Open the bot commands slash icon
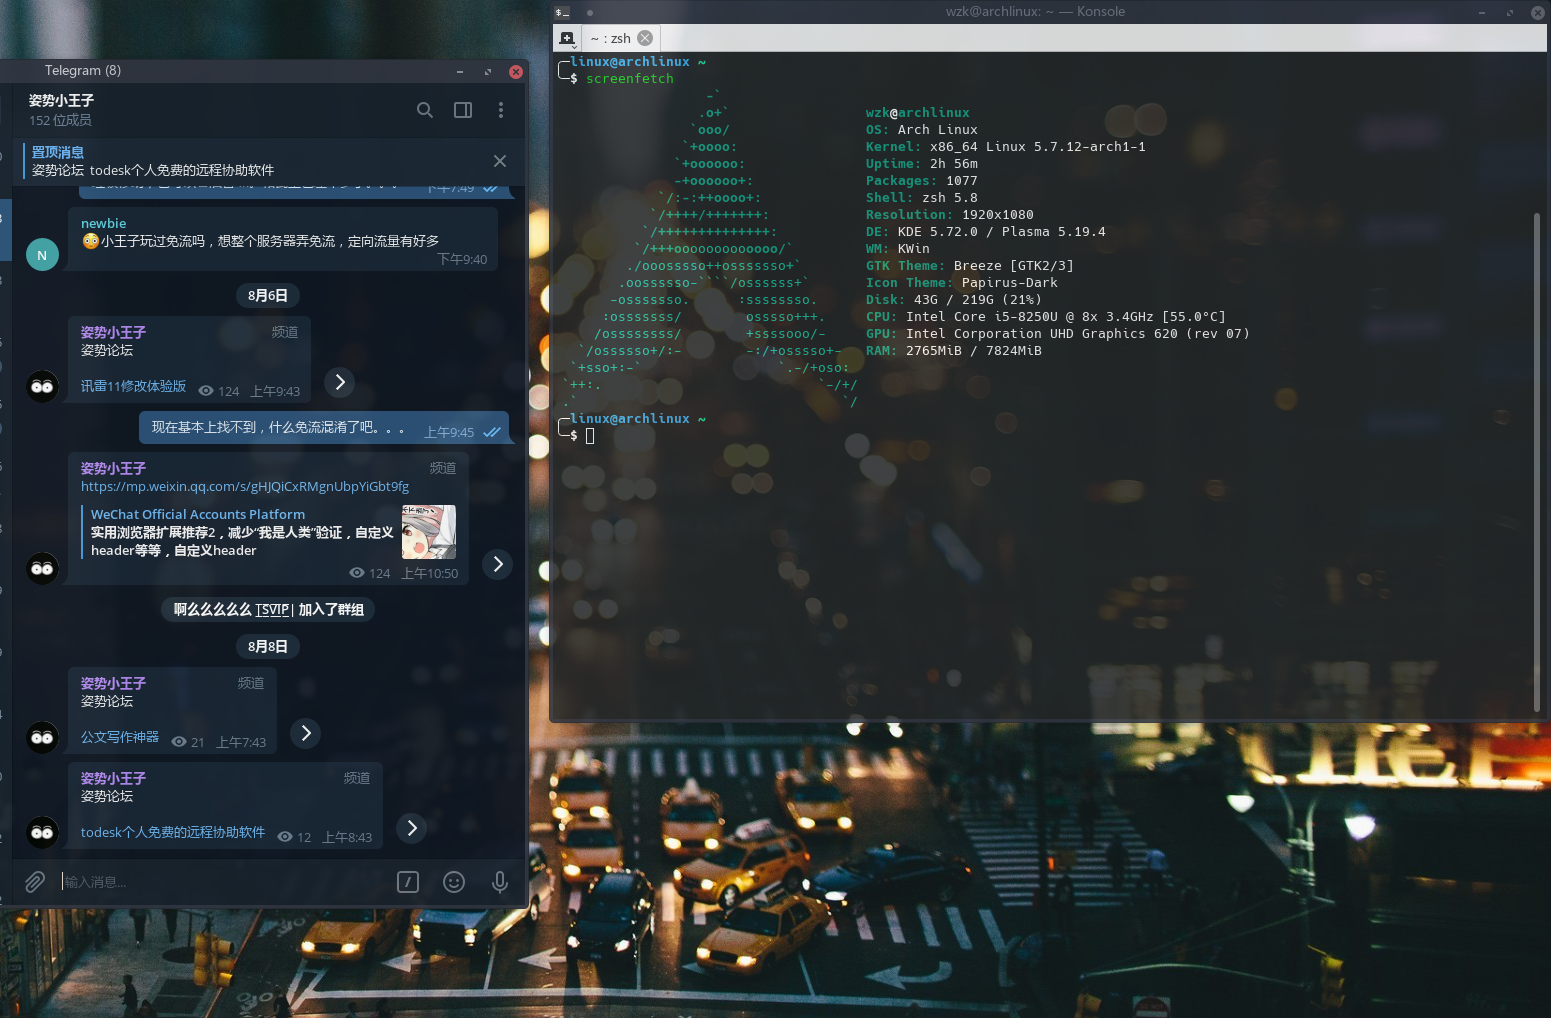 408,881
